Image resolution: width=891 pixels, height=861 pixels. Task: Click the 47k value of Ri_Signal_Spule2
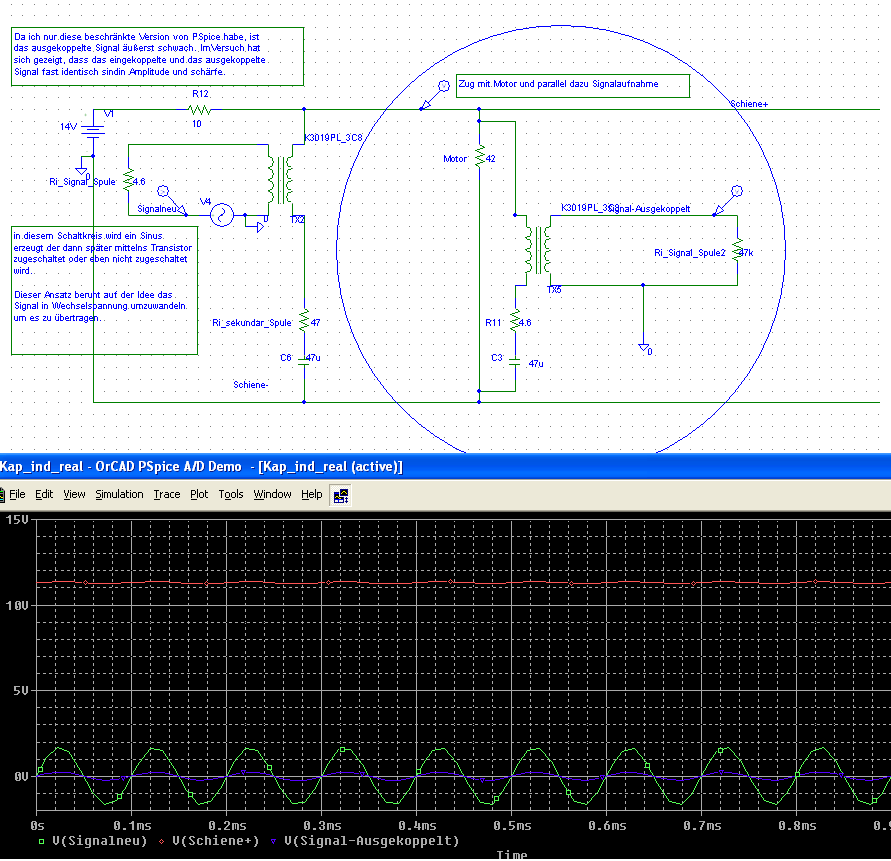tap(746, 253)
